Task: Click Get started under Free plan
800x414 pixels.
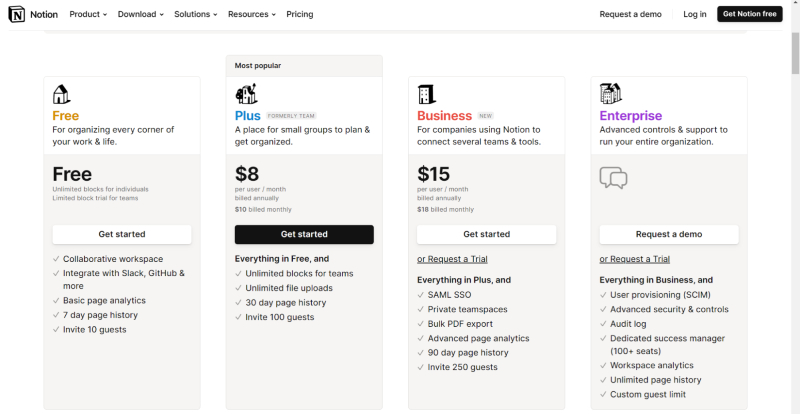Action: point(122,234)
